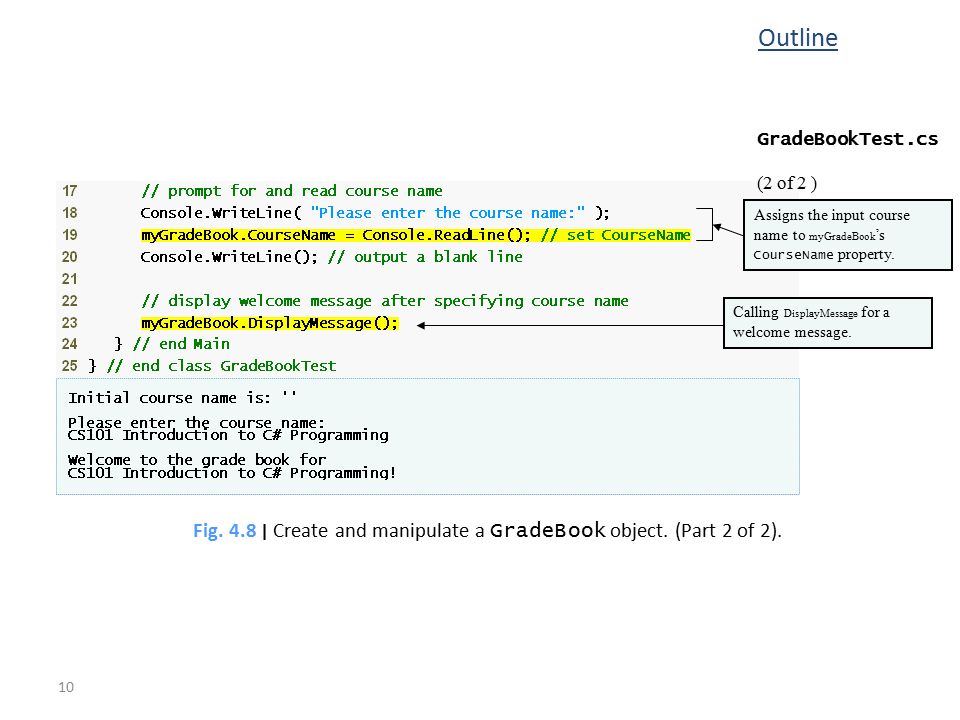960x720 pixels.
Task: Click caption 'Create and manipulate a GradeBook object'
Action: click(x=469, y=530)
